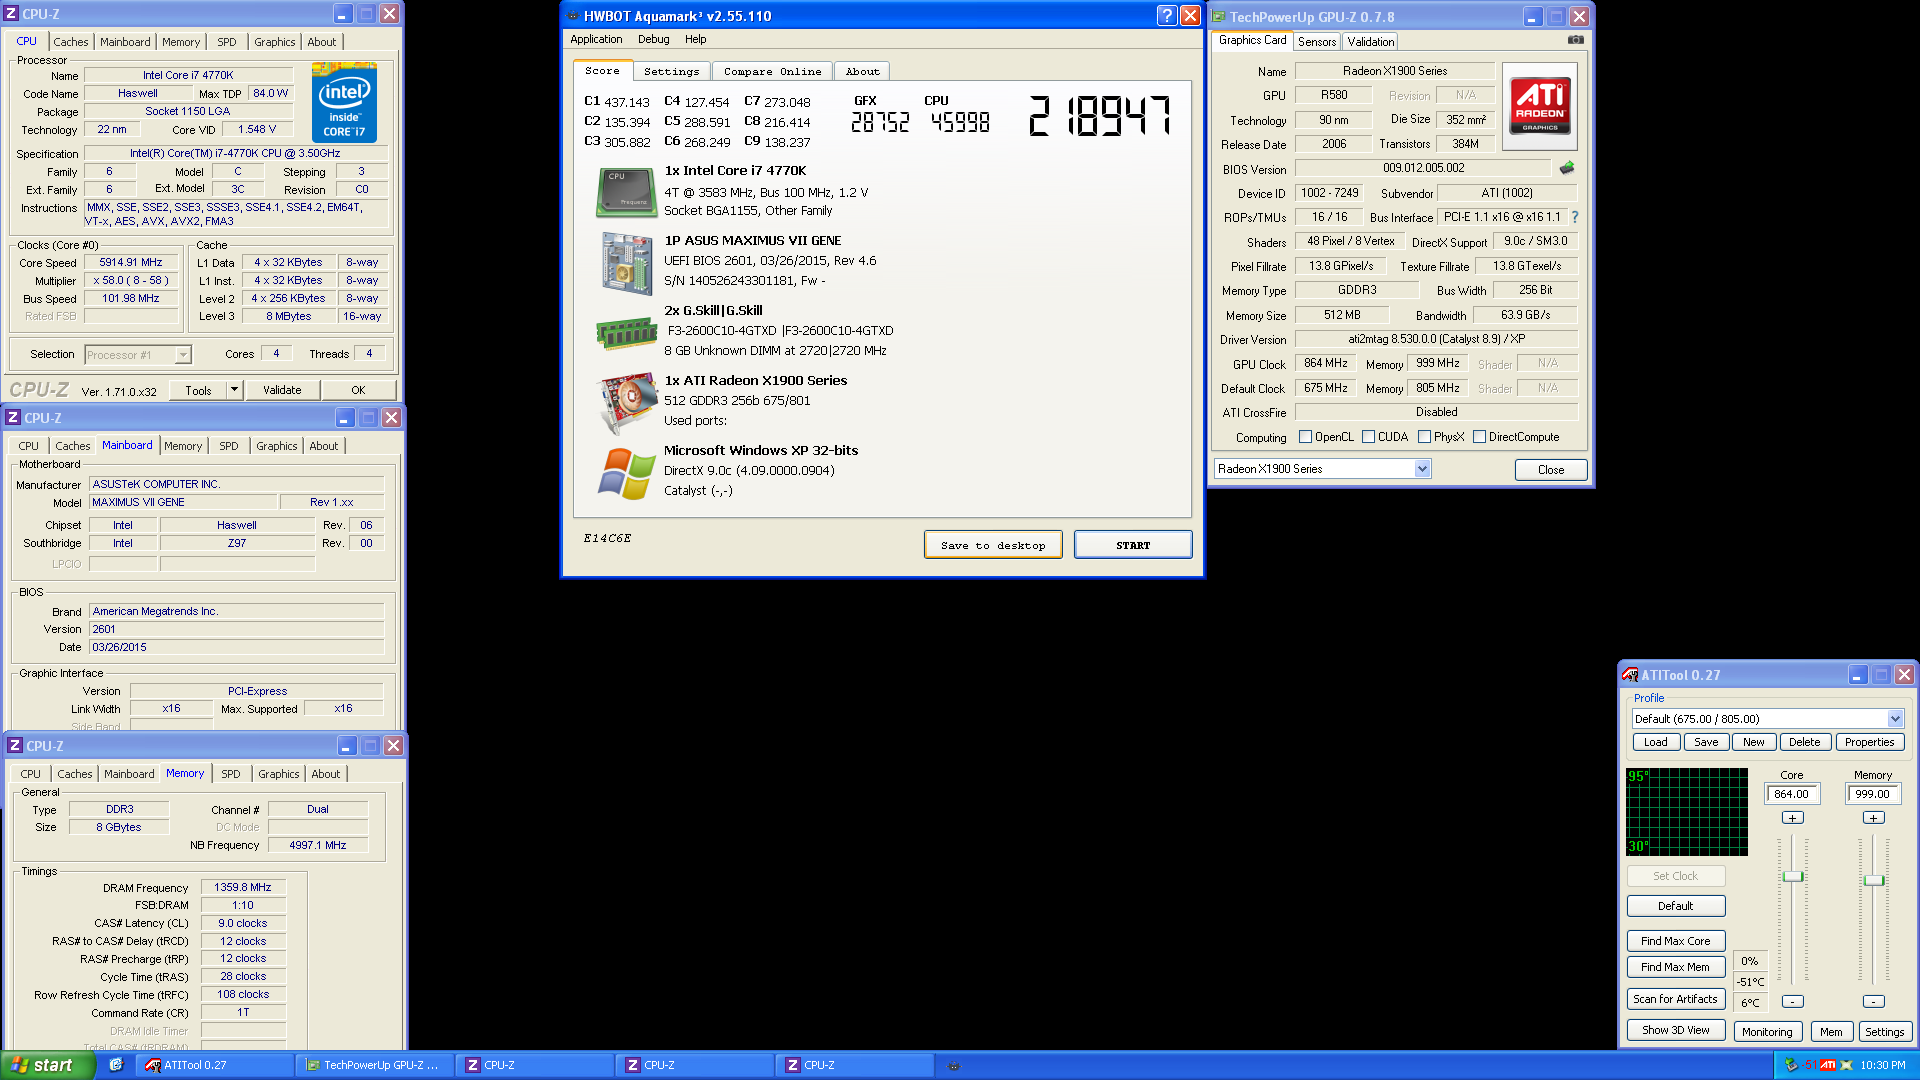Click the Windows XP logo in Aquamark
The width and height of the screenshot is (1920, 1080).
(x=626, y=473)
